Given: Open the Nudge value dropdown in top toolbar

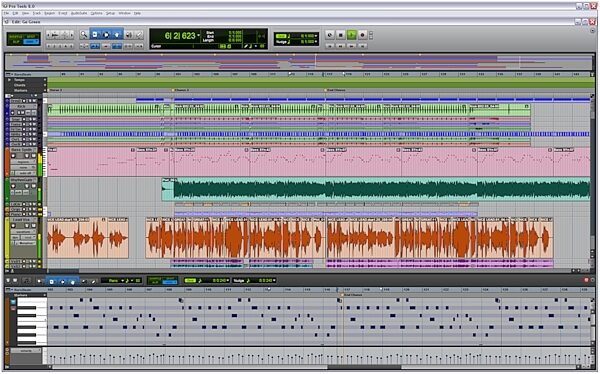Looking at the screenshot, I should (x=316, y=41).
